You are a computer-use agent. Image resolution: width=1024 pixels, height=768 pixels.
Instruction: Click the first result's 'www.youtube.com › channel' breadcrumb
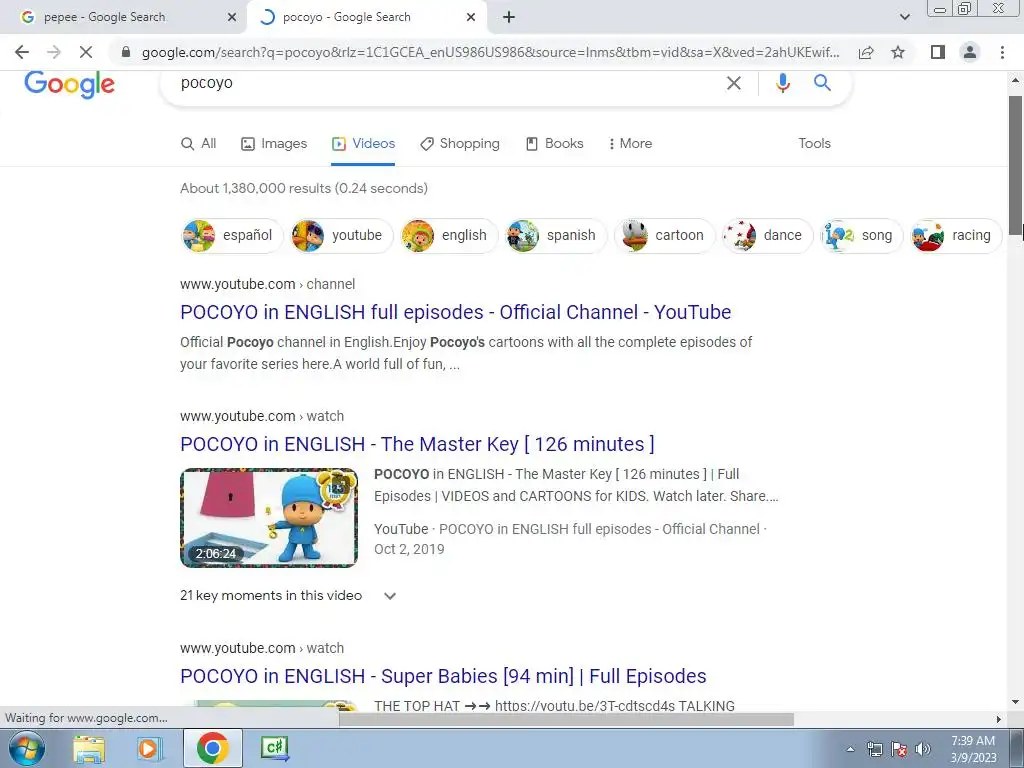268,284
